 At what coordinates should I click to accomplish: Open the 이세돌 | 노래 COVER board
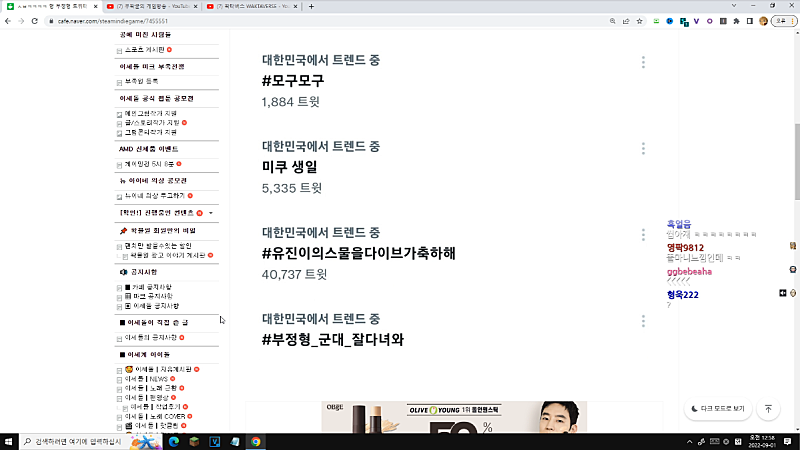[x=155, y=416]
